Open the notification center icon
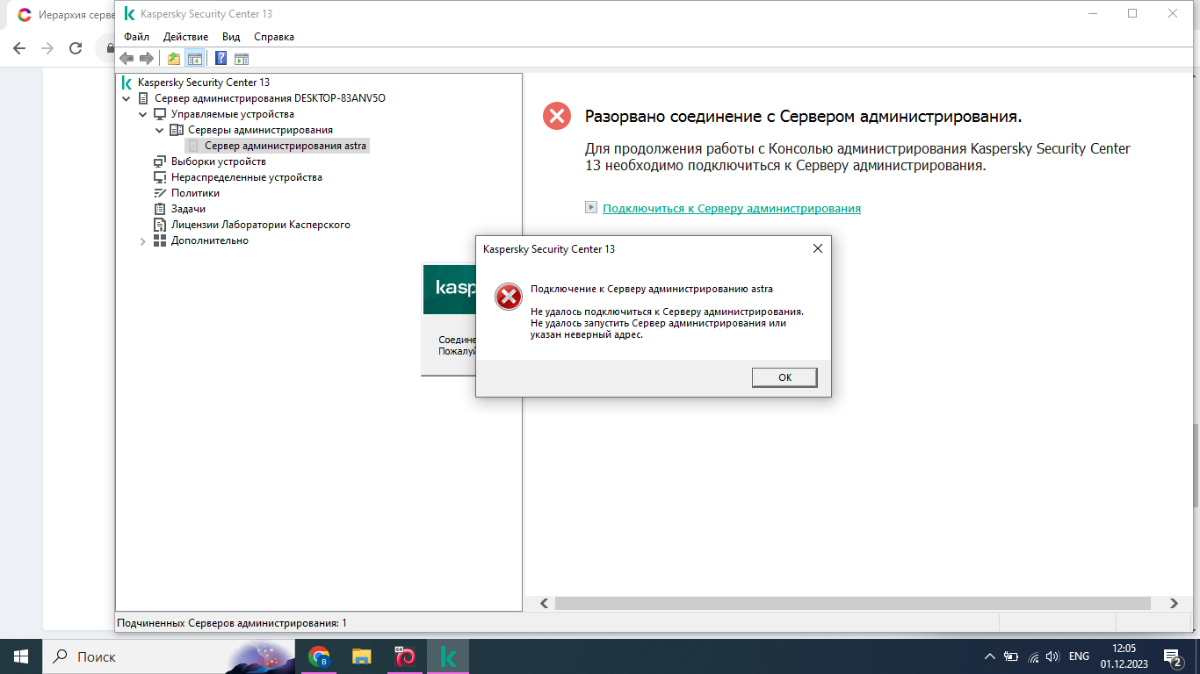The image size is (1200, 674). pyautogui.click(x=1173, y=657)
